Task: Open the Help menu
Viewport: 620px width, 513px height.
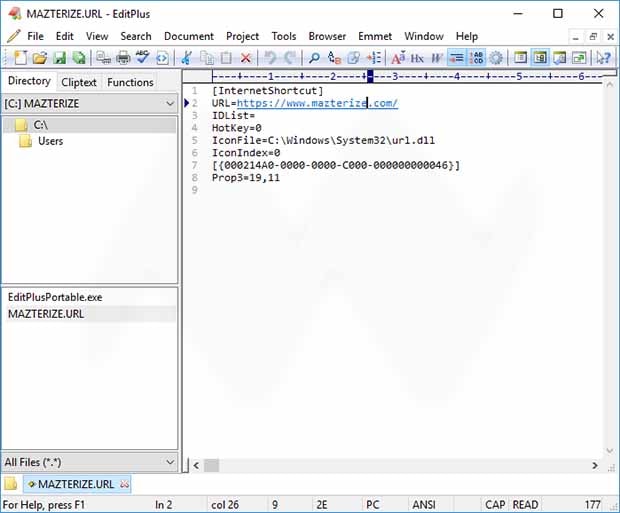Action: [x=467, y=36]
